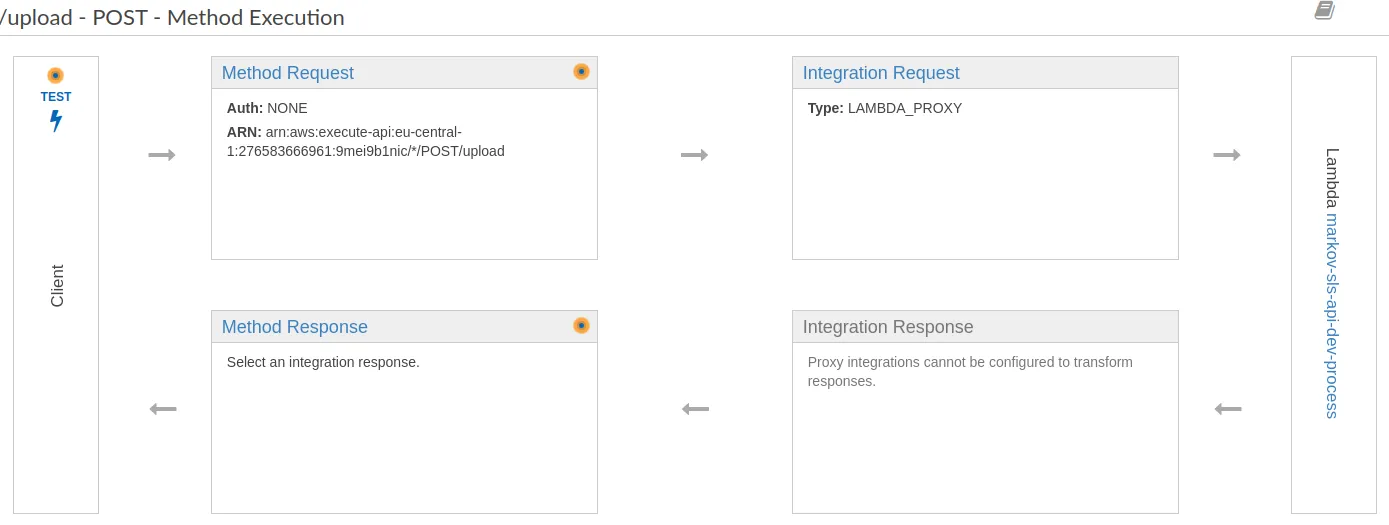This screenshot has width=1389, height=525.
Task: Open the documentation book icon
Action: click(x=1324, y=11)
